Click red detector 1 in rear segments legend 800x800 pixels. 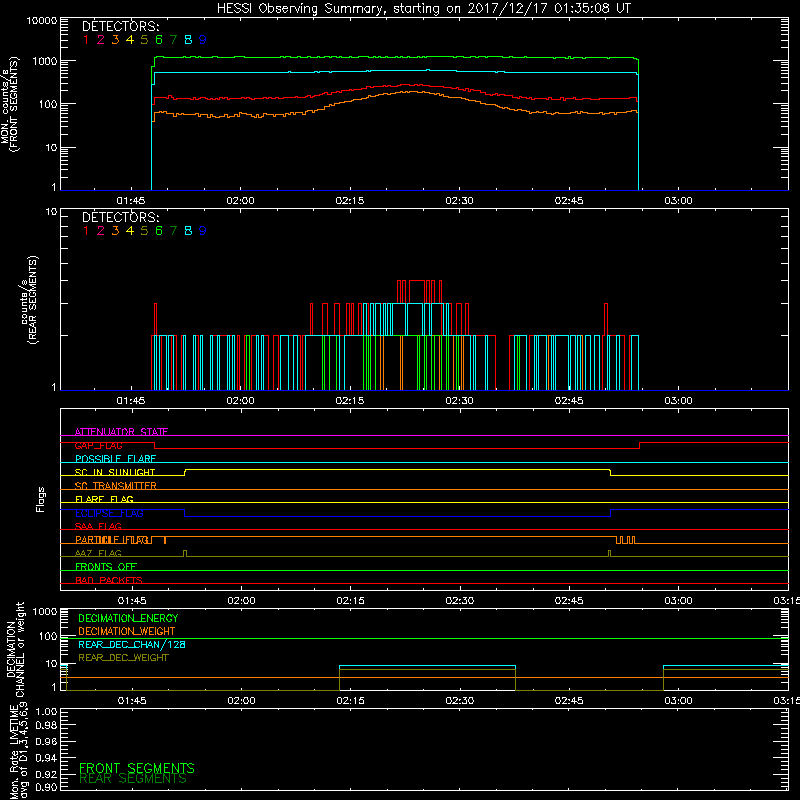click(x=86, y=231)
